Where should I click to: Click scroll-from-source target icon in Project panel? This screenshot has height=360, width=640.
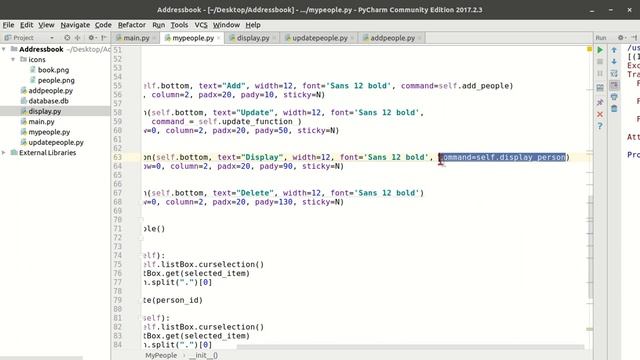coord(67,38)
